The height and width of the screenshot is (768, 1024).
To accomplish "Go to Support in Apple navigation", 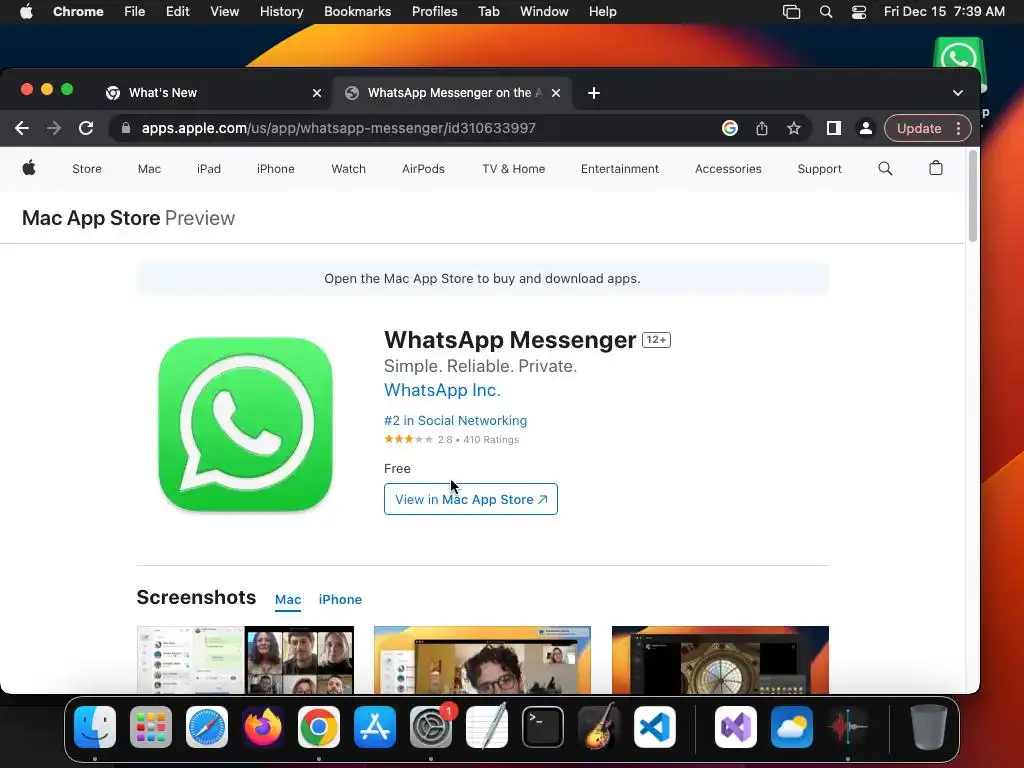I will (x=819, y=168).
